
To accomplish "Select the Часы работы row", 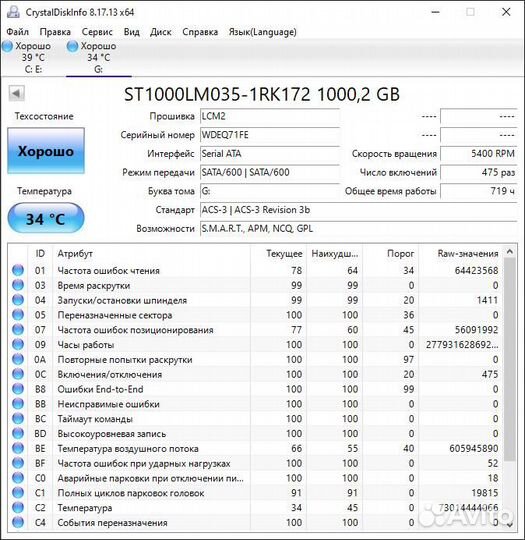I will click(255, 344).
